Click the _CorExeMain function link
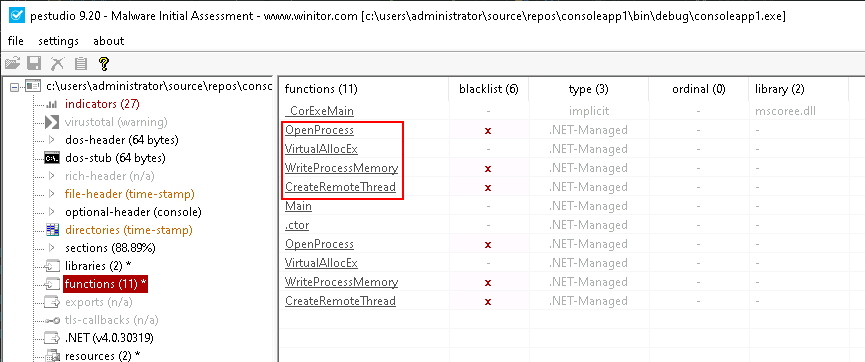Viewport: 865px width, 362px height. click(319, 111)
